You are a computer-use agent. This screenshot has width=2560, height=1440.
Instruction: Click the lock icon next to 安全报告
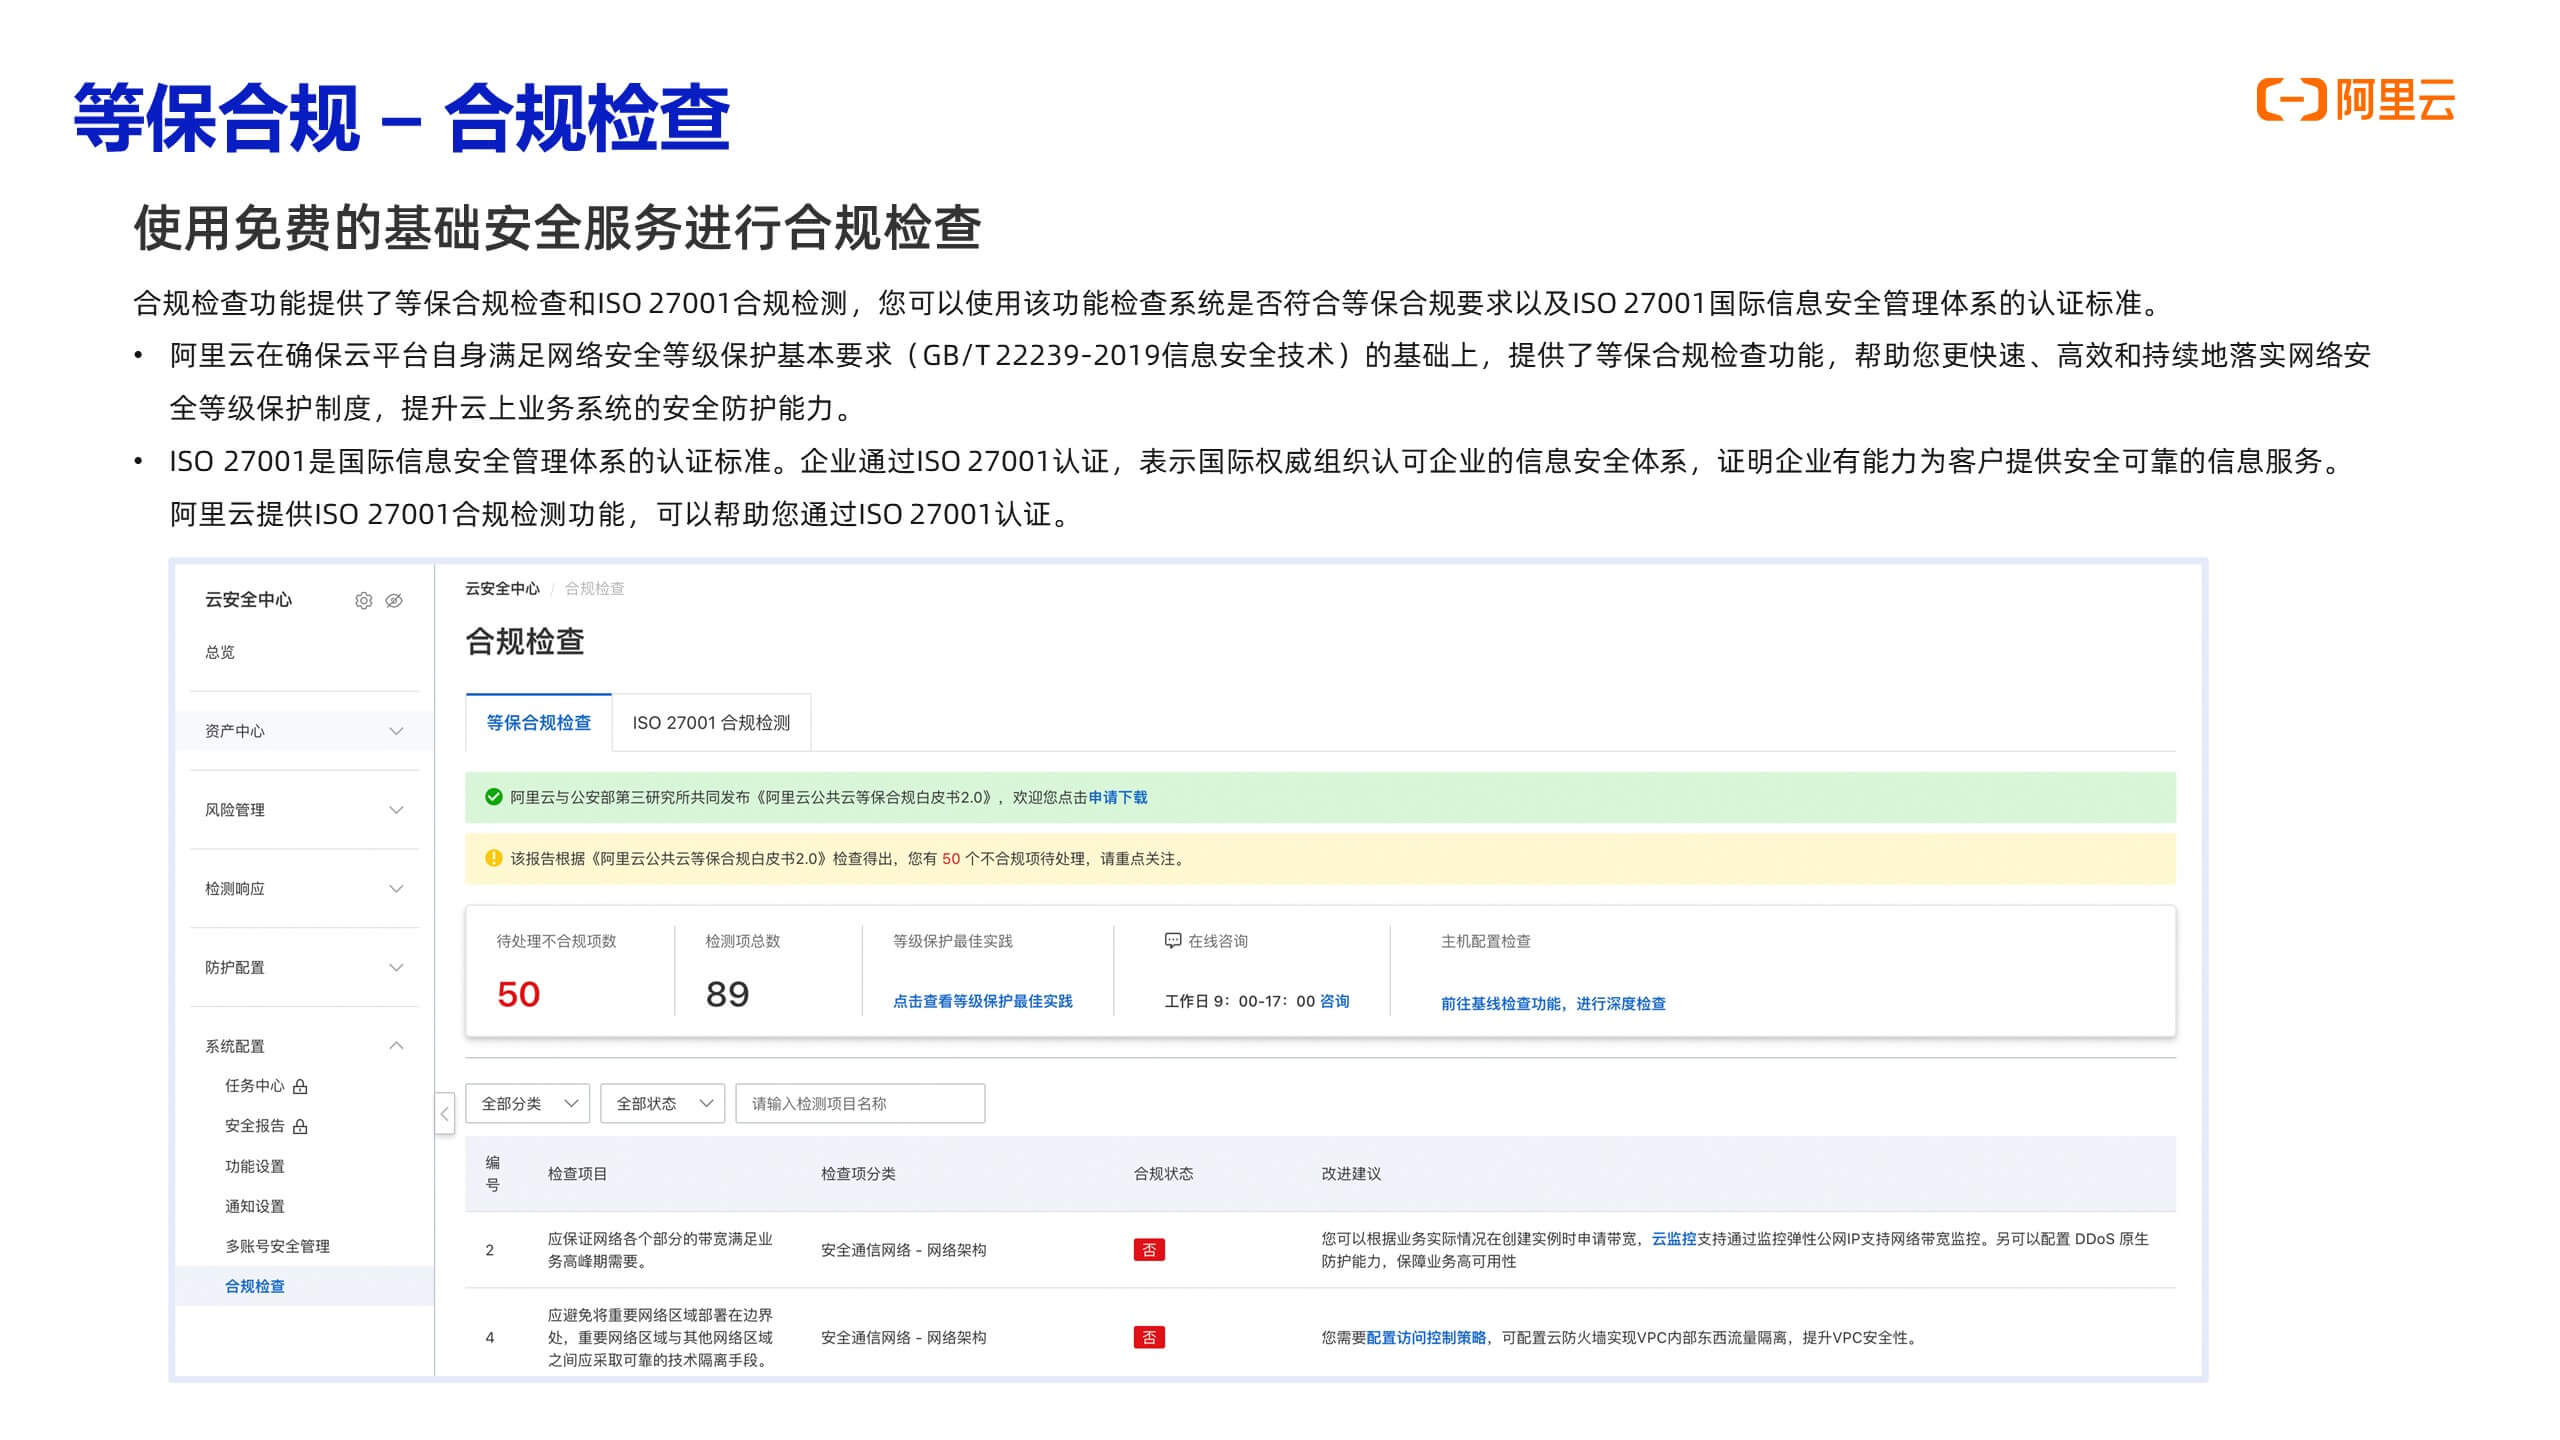tap(300, 1126)
